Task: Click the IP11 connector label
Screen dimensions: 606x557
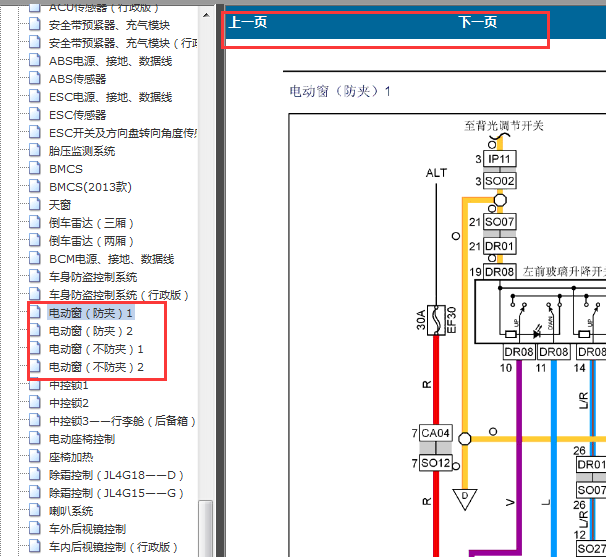Action: (x=499, y=159)
